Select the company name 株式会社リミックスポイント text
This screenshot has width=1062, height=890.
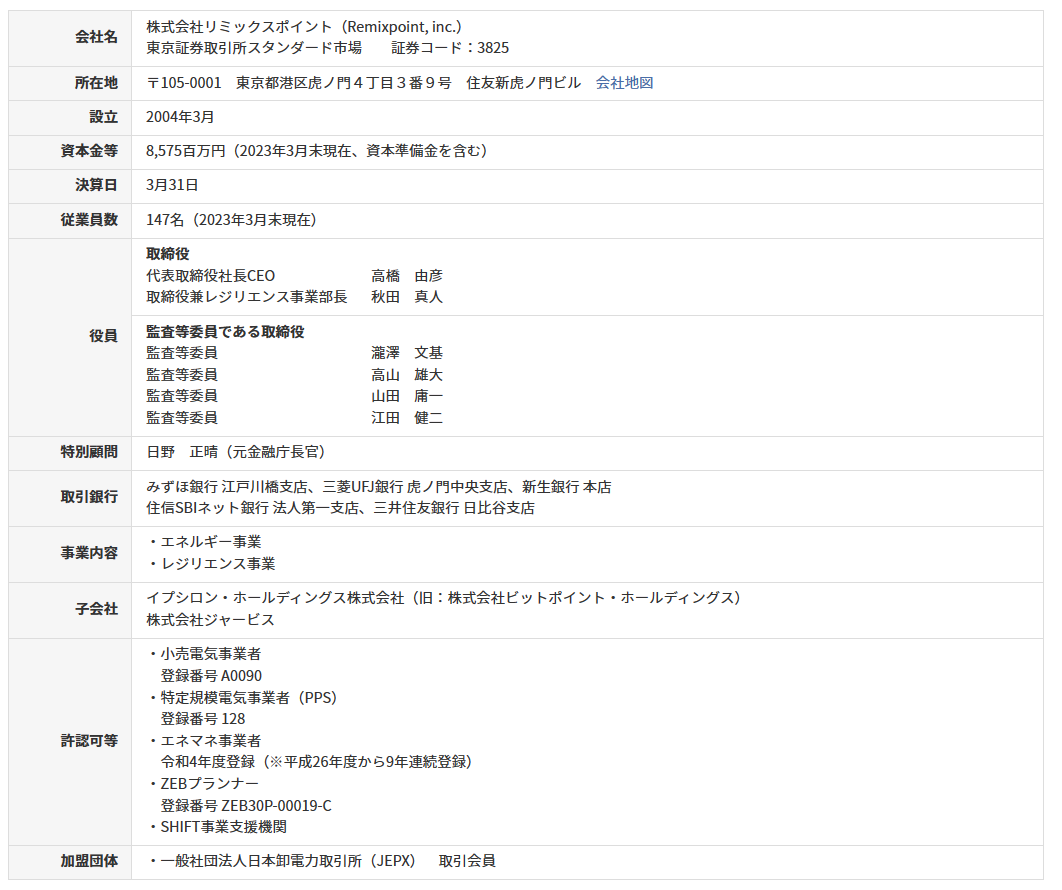tap(239, 26)
